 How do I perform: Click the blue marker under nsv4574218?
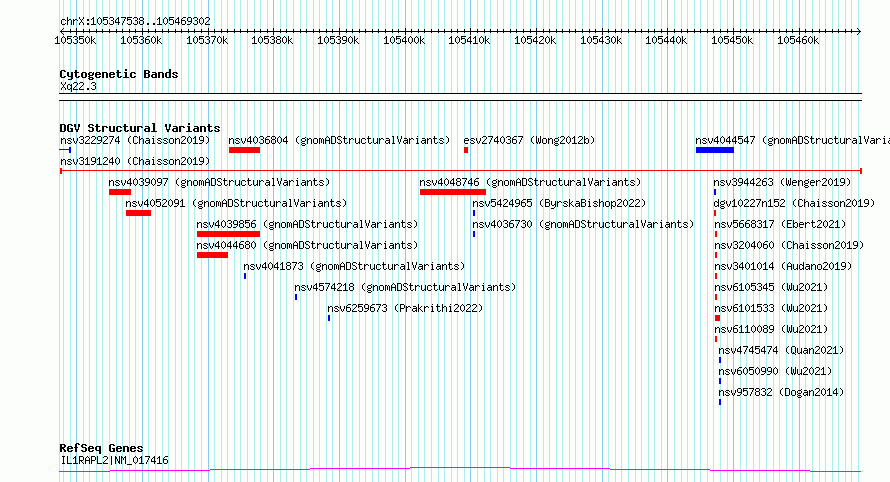296,297
